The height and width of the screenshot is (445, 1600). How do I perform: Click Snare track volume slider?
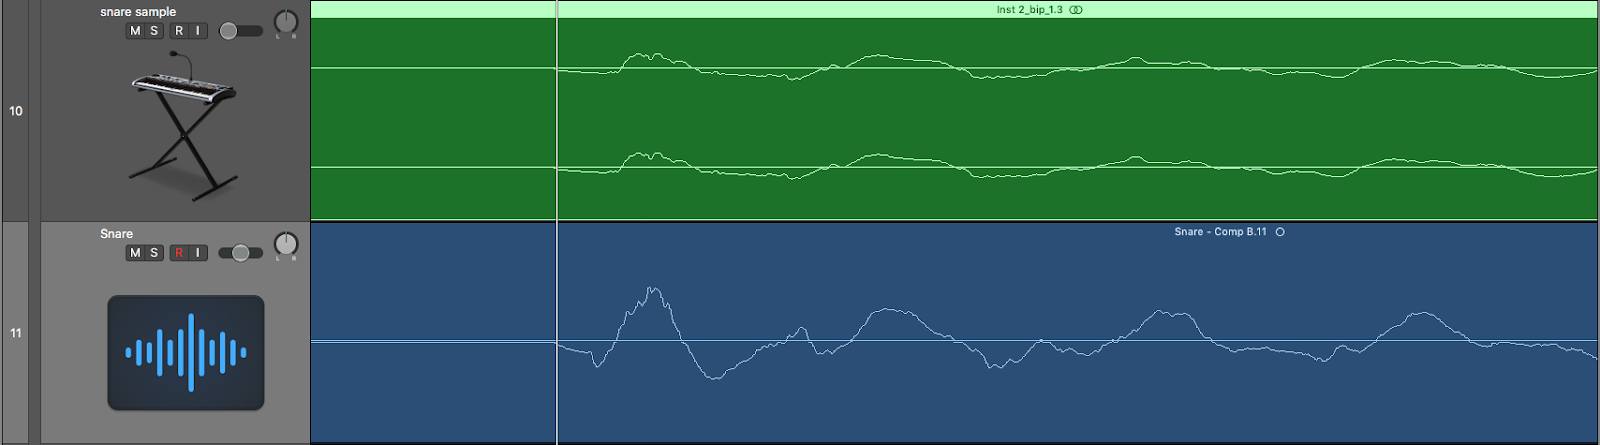pyautogui.click(x=241, y=253)
